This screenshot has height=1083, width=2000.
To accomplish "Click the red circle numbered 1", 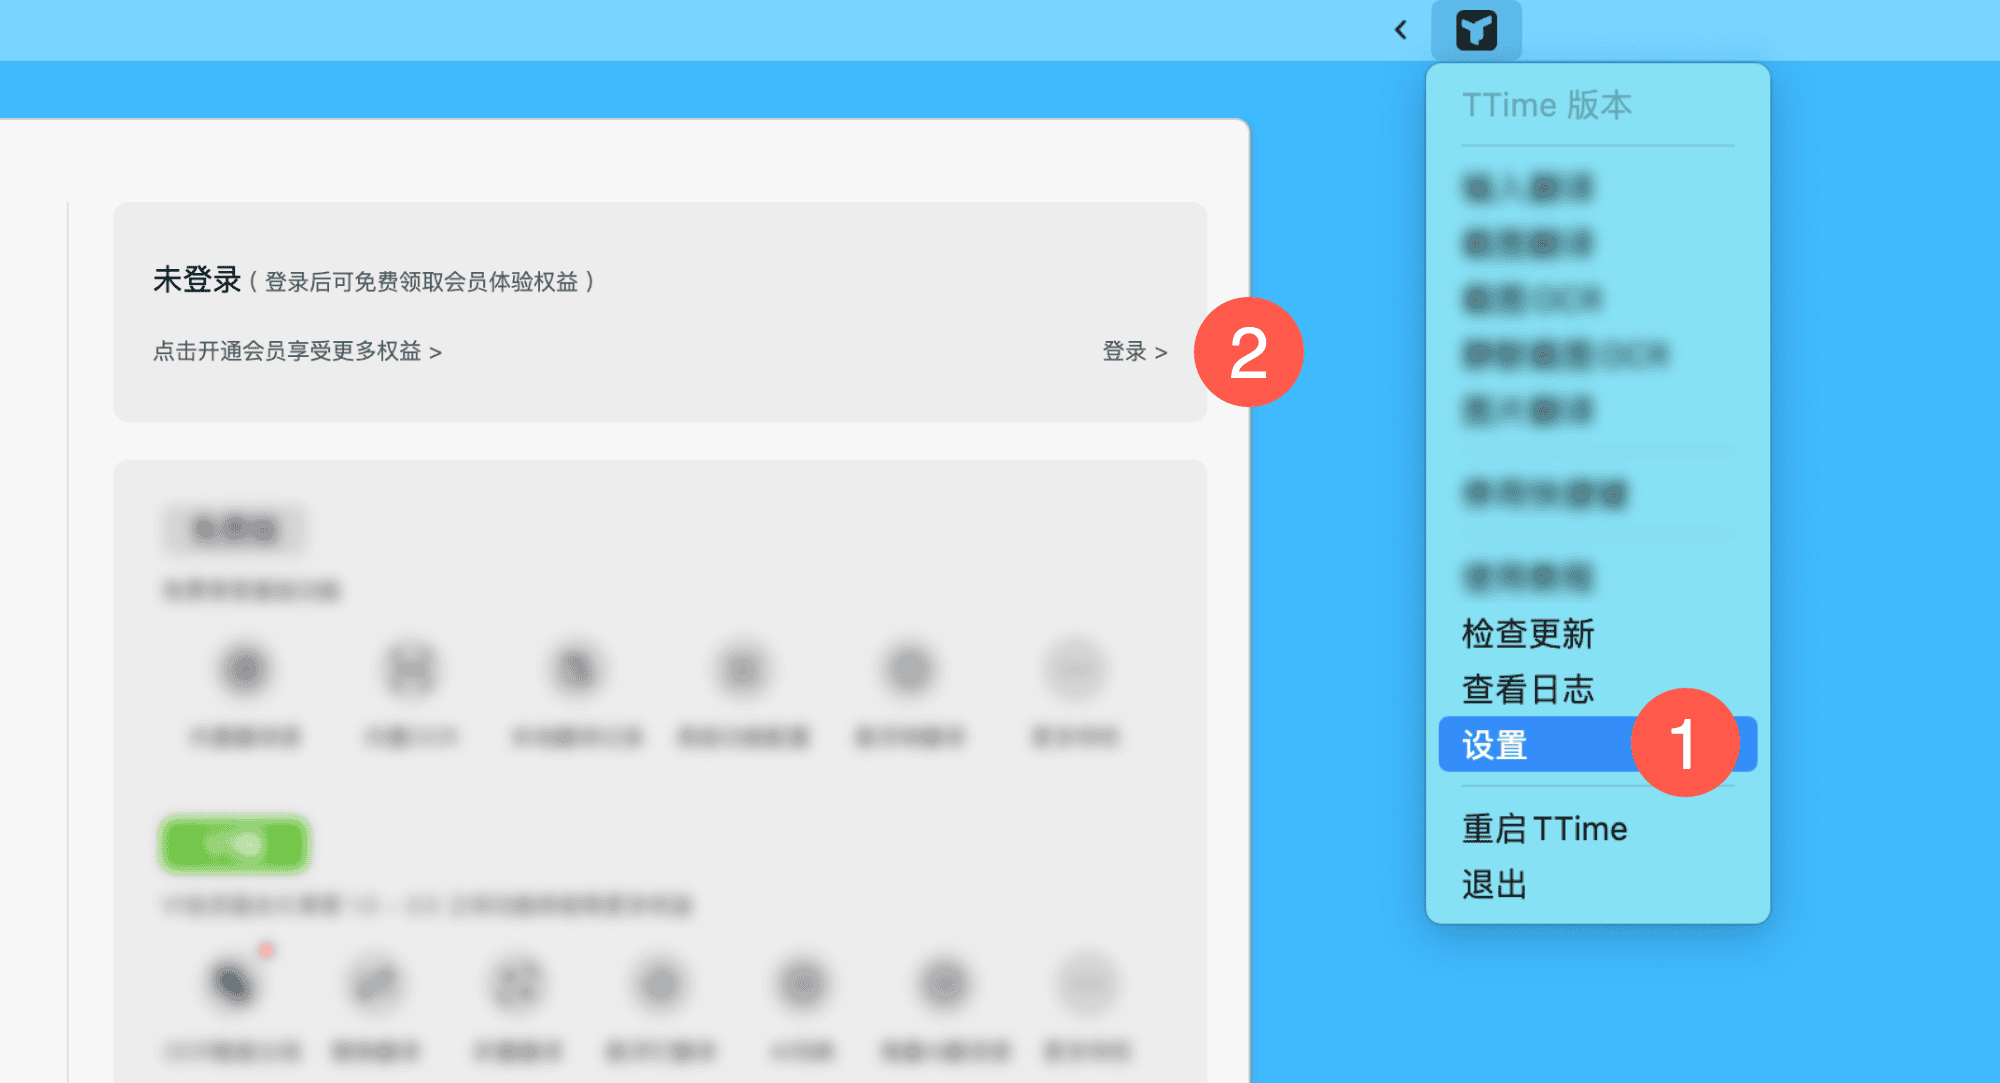I will [1685, 743].
